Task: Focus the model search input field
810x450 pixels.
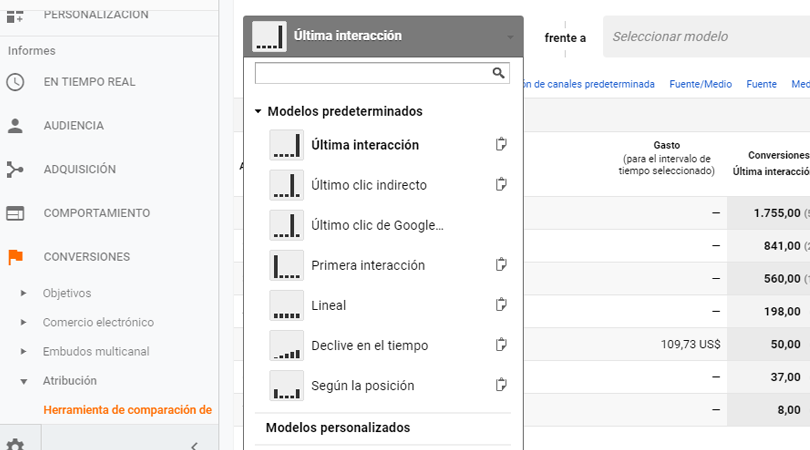Action: [x=382, y=73]
